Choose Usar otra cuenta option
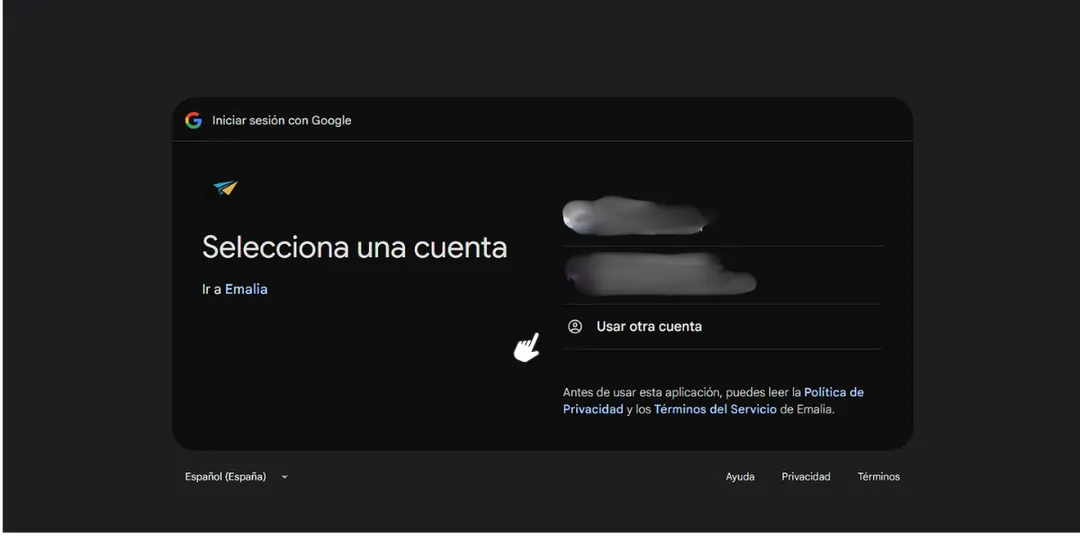Viewport: 1080px width, 540px height. 723,326
